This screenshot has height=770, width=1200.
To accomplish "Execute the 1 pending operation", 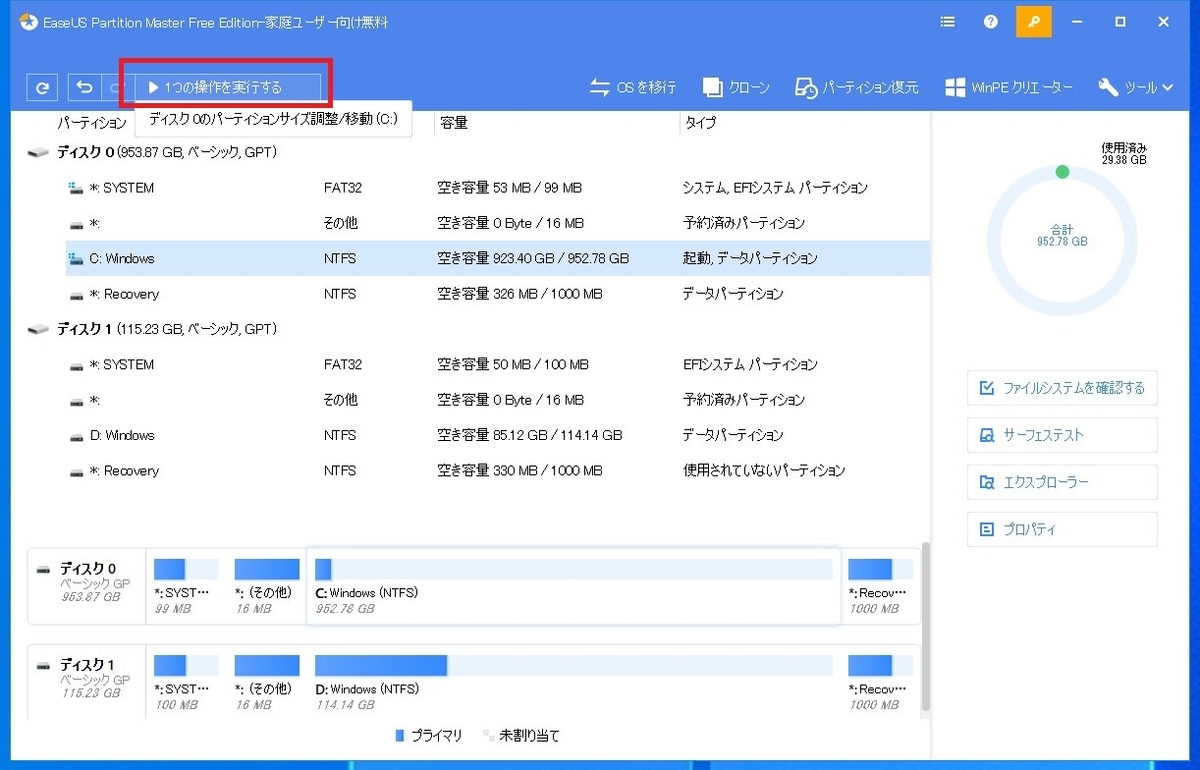I will pyautogui.click(x=226, y=88).
